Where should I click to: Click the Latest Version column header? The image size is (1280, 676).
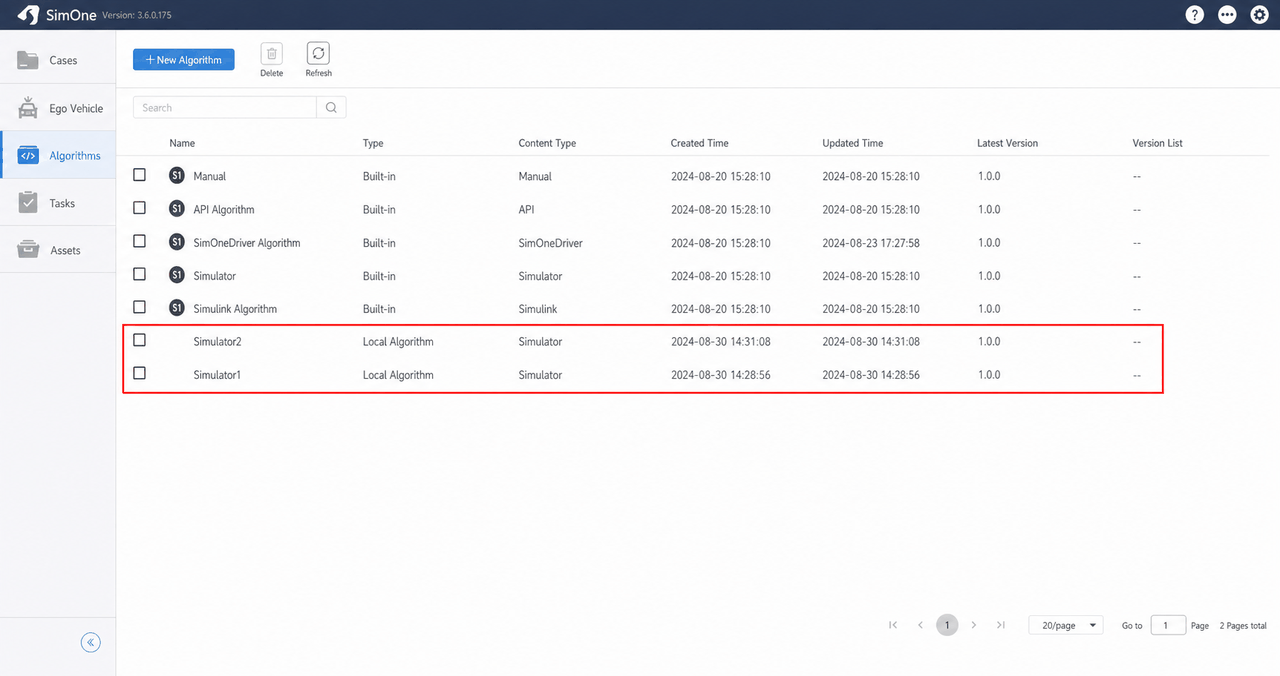coord(1008,143)
